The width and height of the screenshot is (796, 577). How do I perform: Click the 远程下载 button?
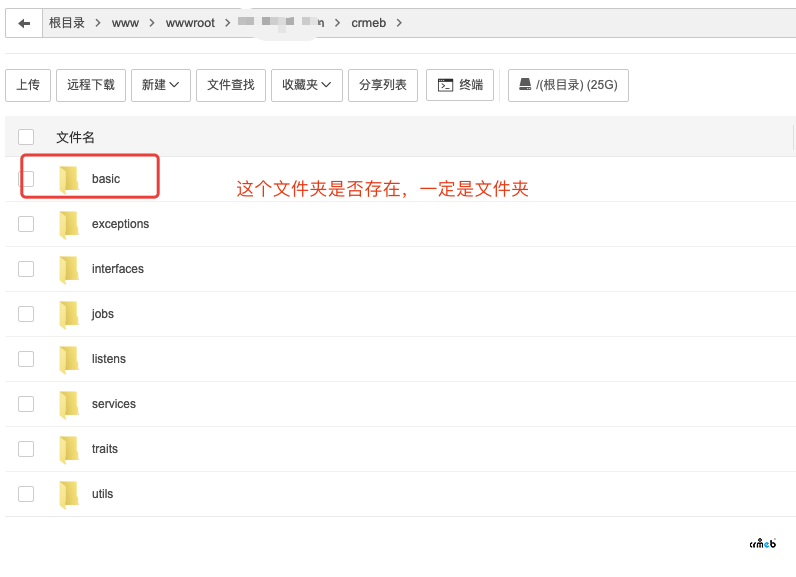(91, 85)
